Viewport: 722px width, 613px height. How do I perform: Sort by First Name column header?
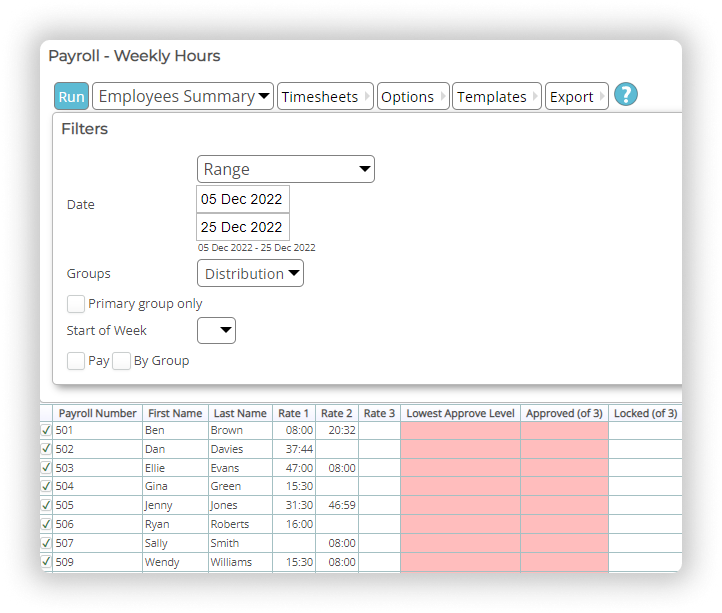click(x=175, y=413)
